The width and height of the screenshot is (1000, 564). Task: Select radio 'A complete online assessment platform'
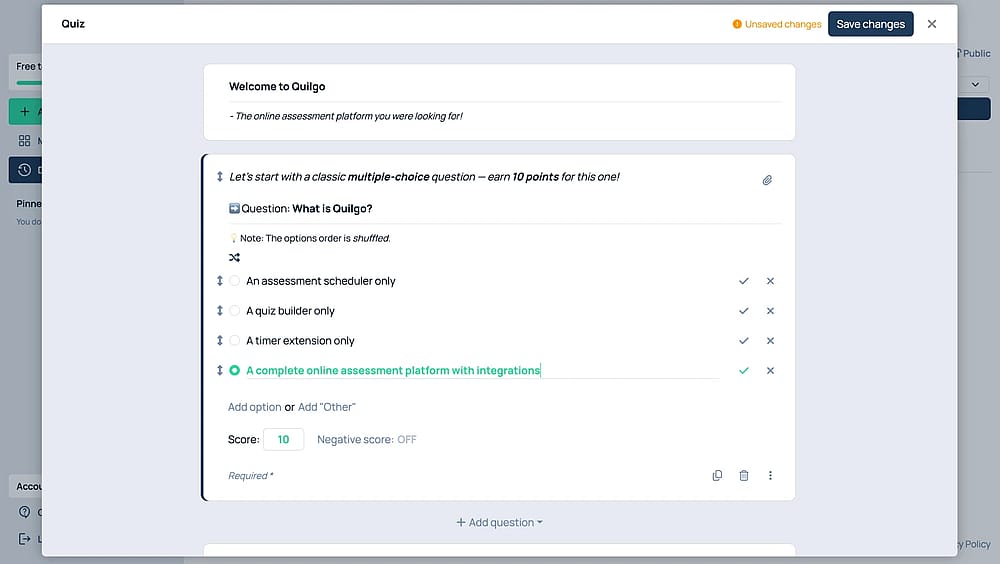[235, 371]
